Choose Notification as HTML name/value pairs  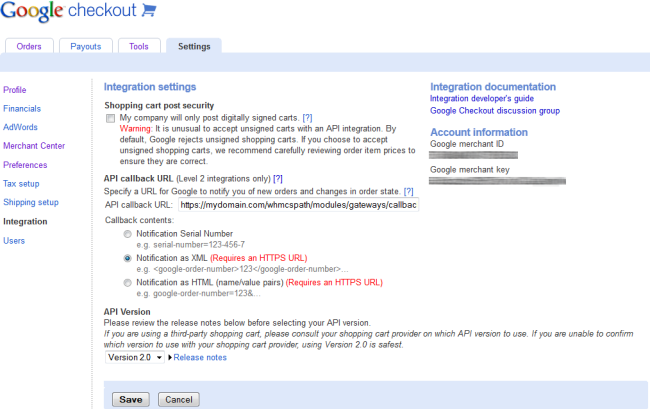[x=128, y=283]
